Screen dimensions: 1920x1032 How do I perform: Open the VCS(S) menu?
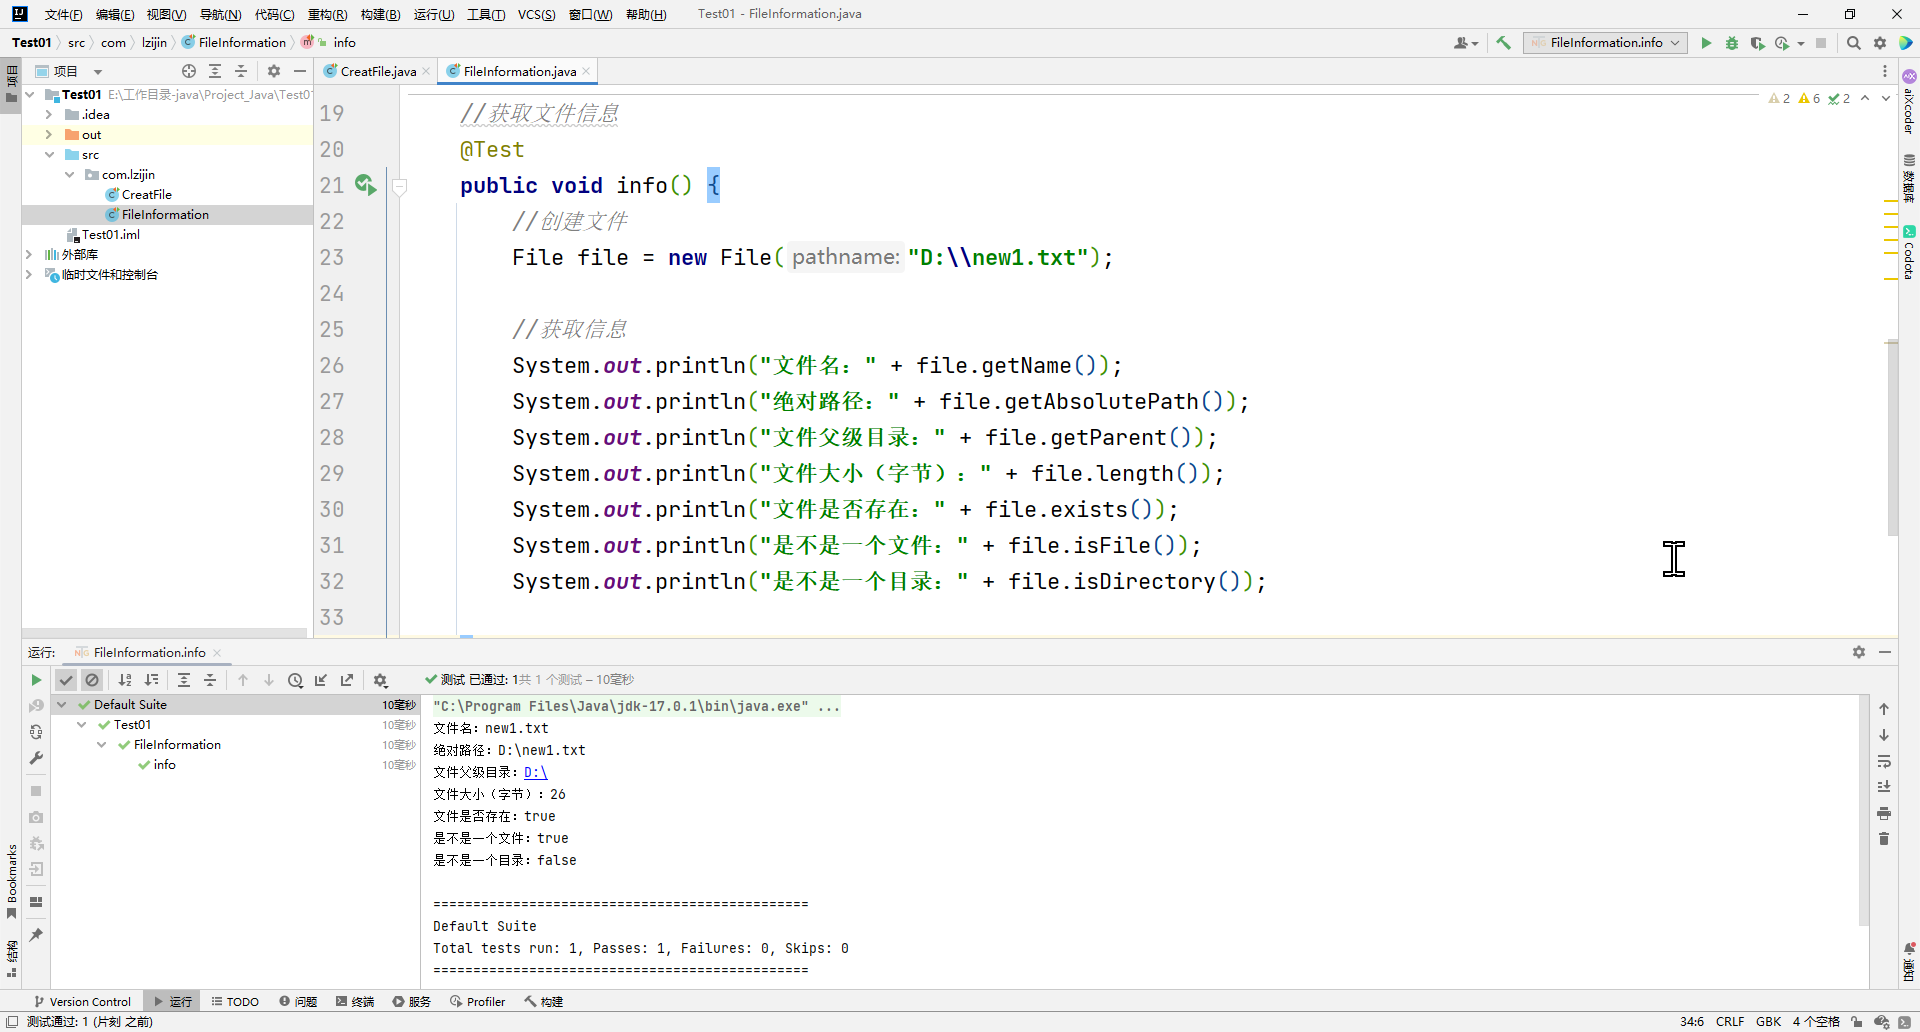pos(537,14)
